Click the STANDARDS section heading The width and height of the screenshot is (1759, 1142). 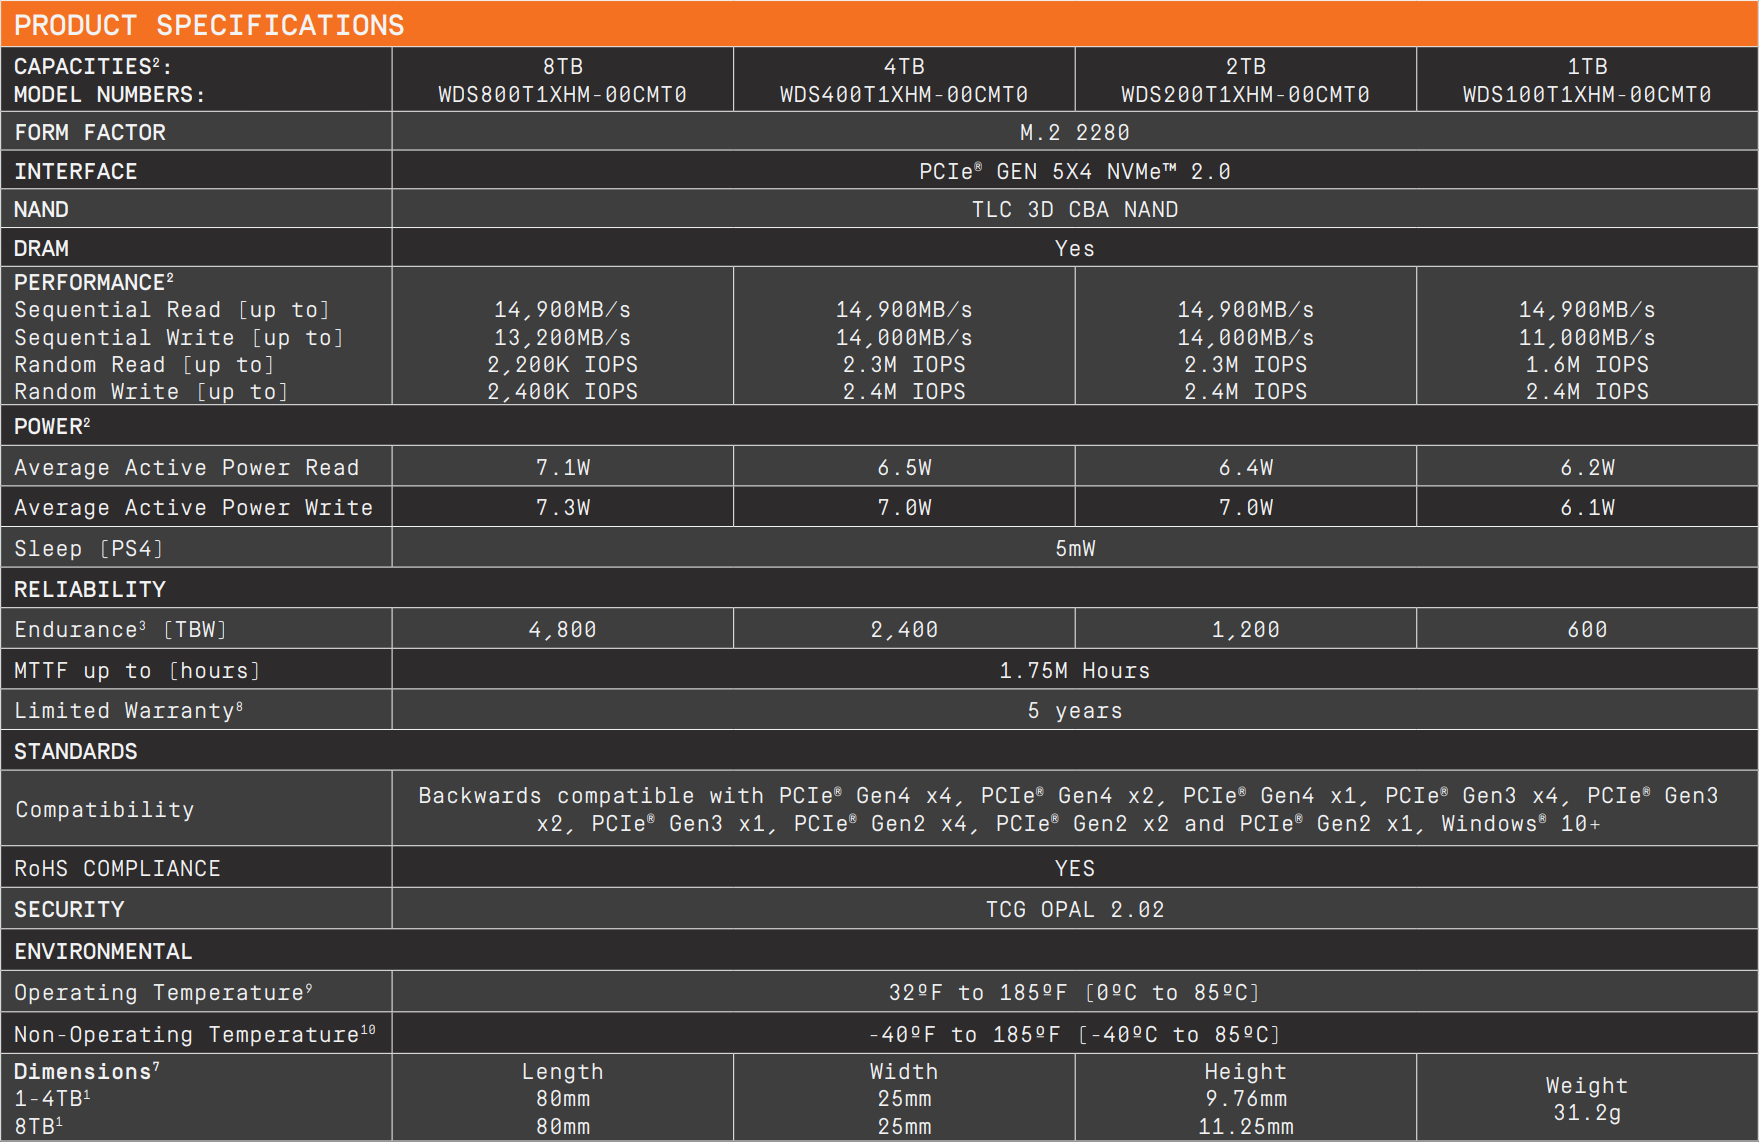point(76,751)
